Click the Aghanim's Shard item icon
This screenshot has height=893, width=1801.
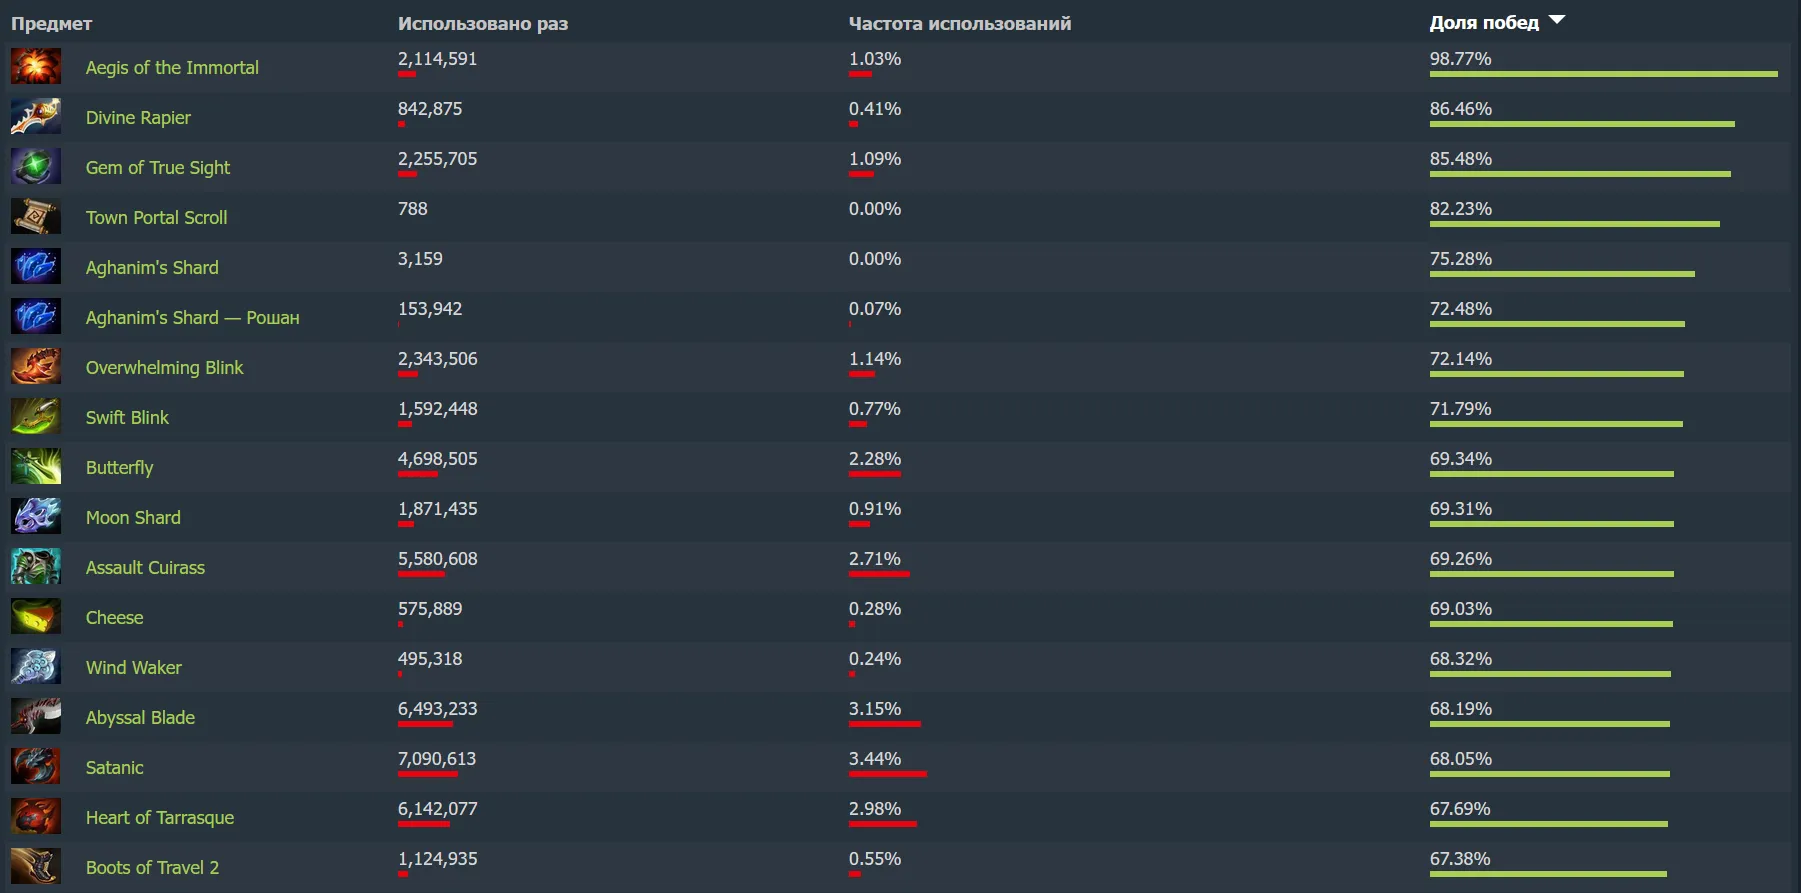click(x=36, y=266)
